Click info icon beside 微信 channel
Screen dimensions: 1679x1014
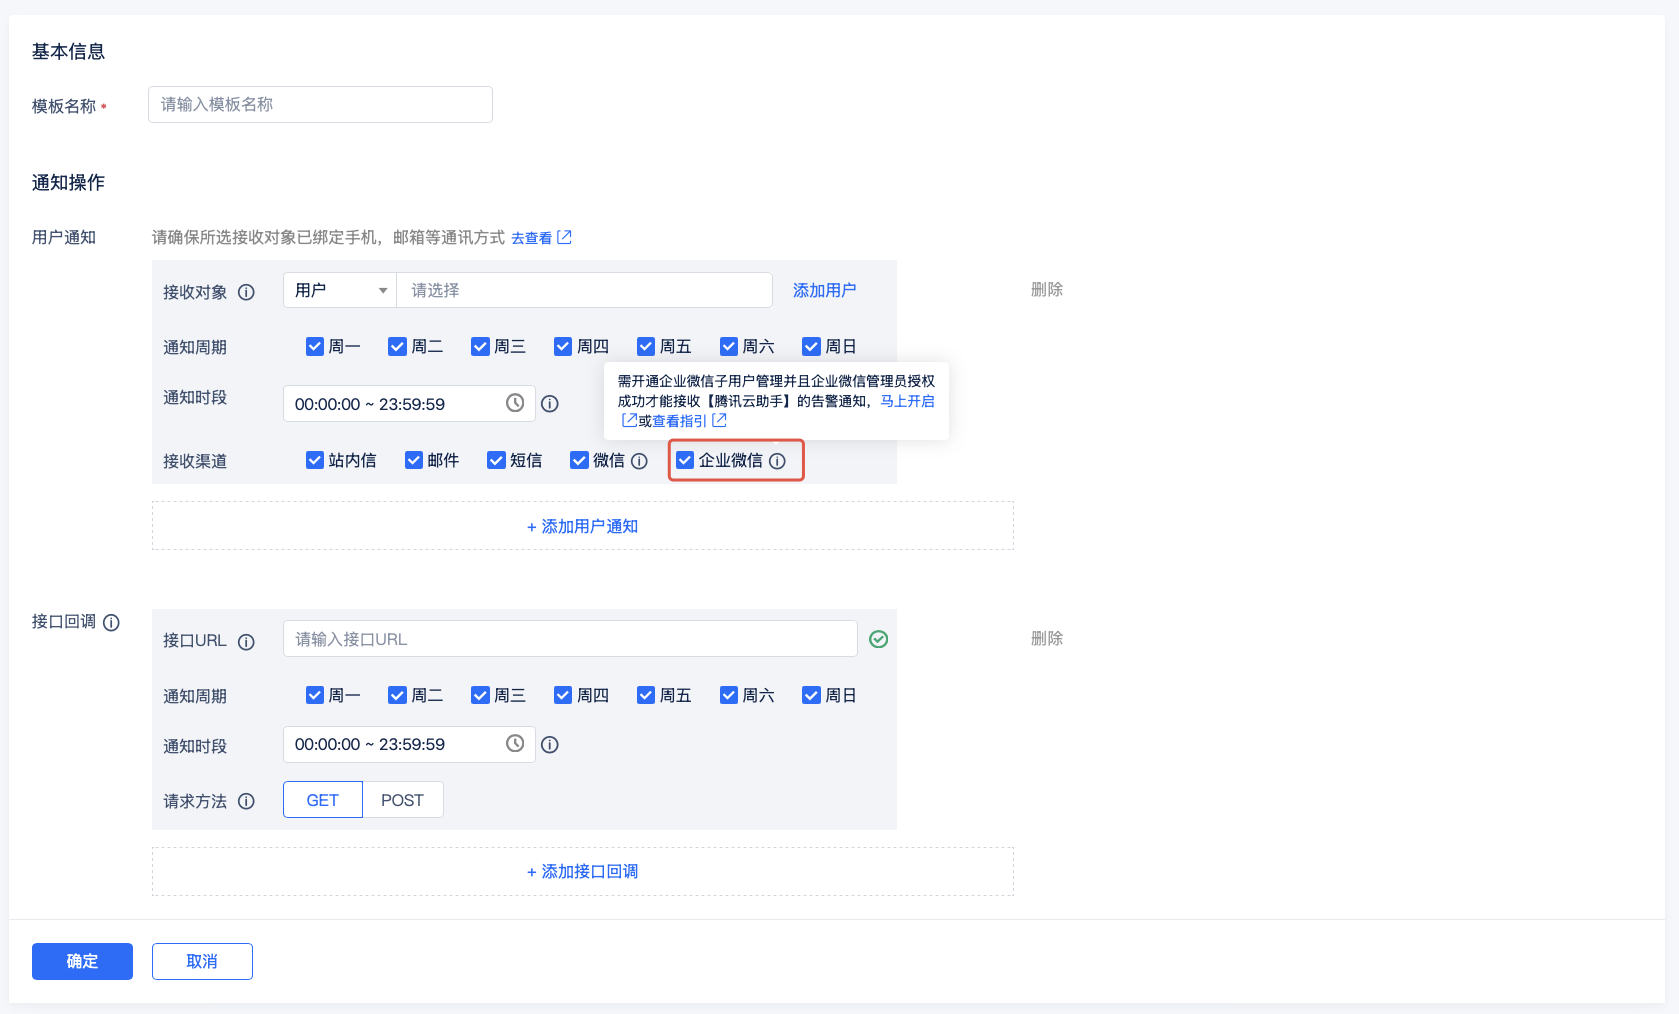pyautogui.click(x=639, y=461)
